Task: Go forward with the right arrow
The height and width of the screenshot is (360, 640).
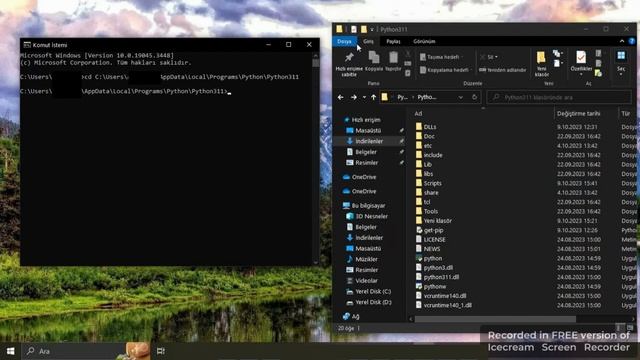Action: 353,97
